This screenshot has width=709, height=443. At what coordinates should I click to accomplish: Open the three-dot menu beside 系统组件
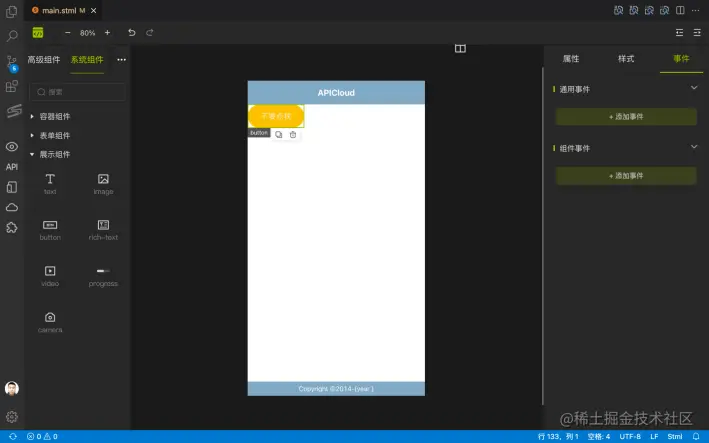[122, 60]
